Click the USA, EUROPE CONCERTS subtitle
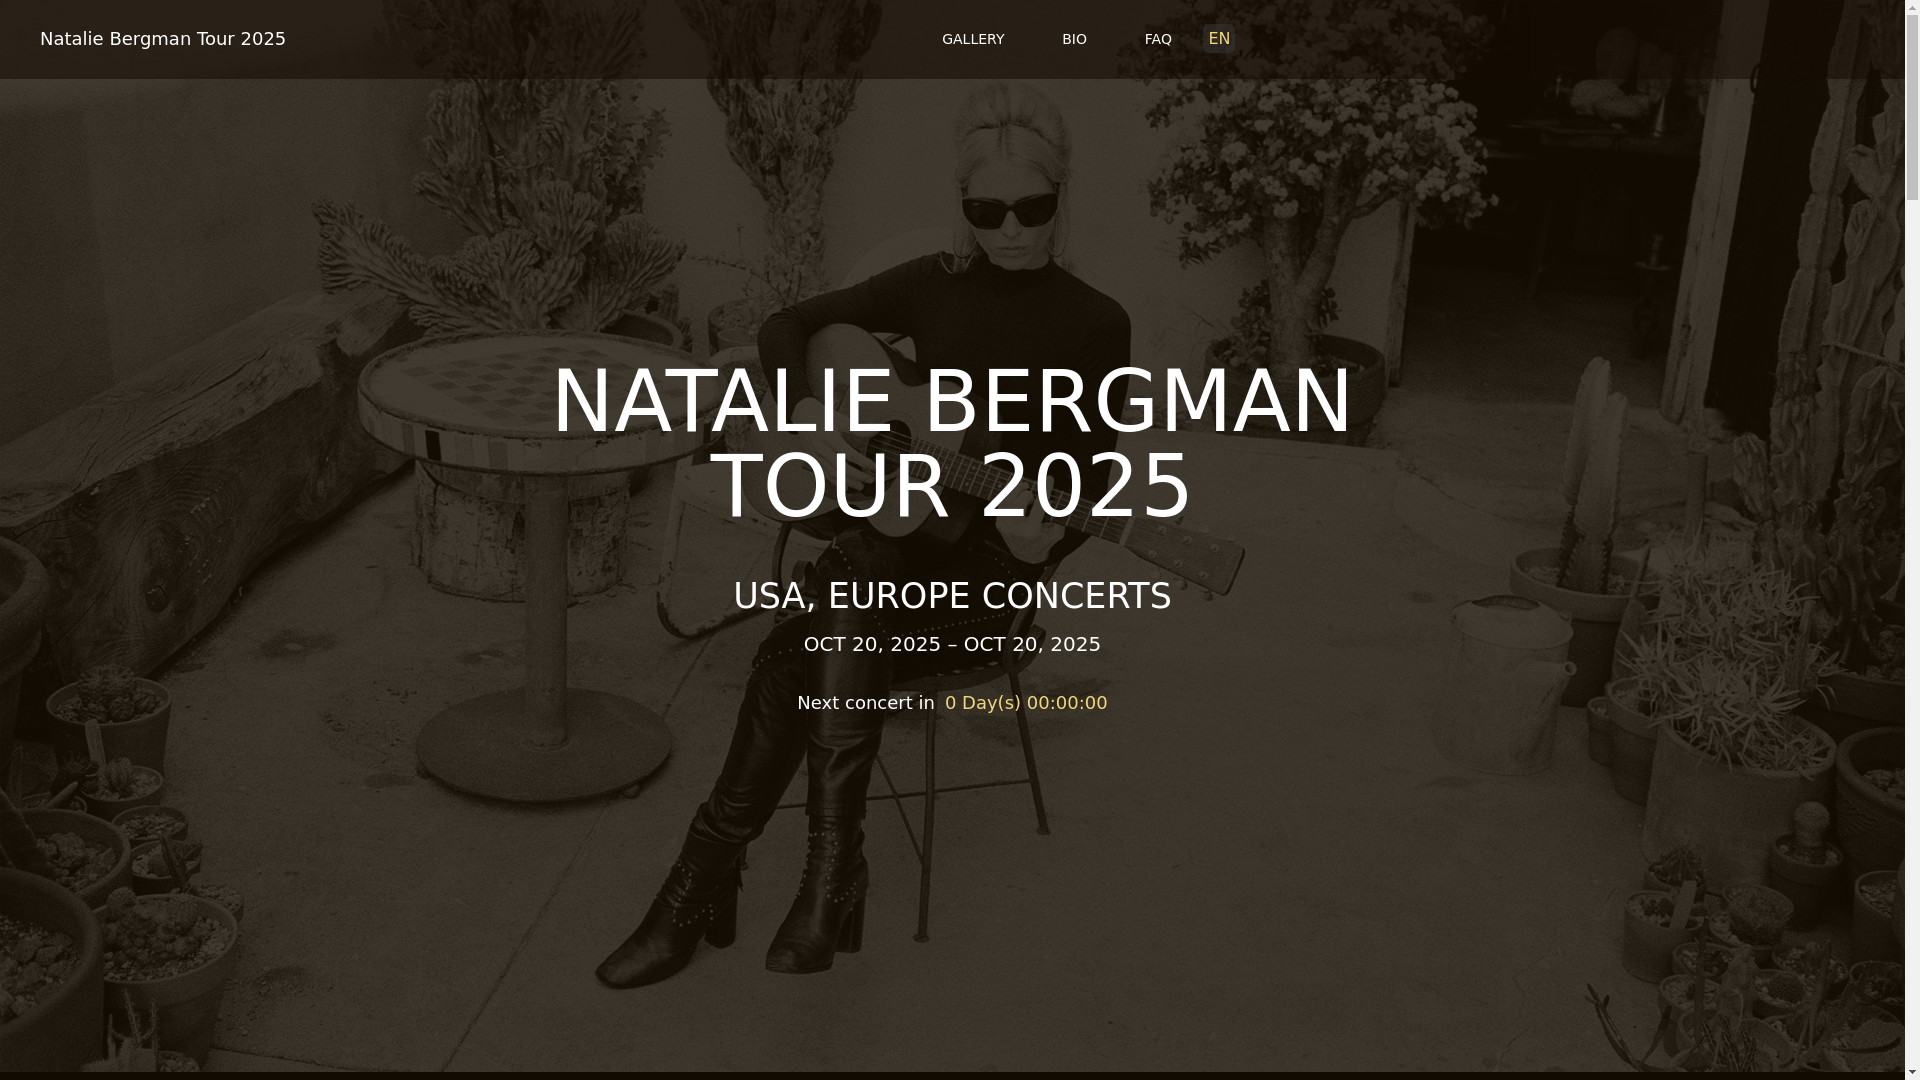1920x1080 pixels. coord(952,596)
